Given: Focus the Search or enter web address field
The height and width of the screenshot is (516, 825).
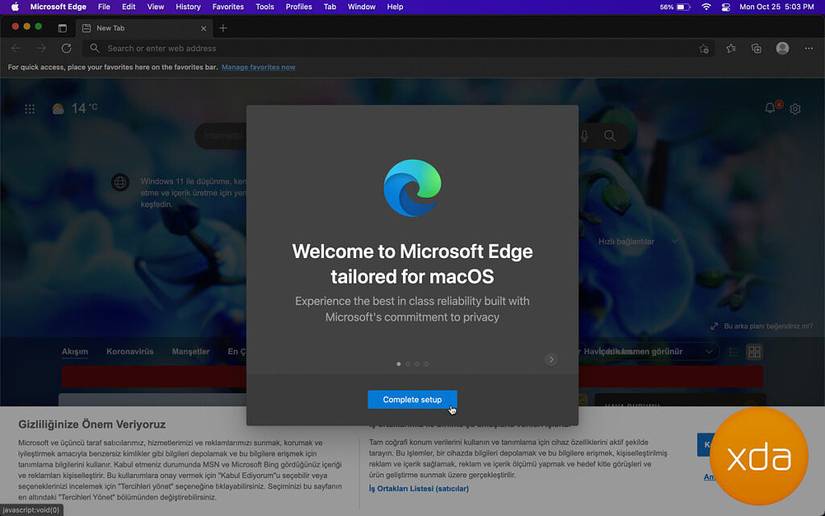Looking at the screenshot, I should pos(397,48).
